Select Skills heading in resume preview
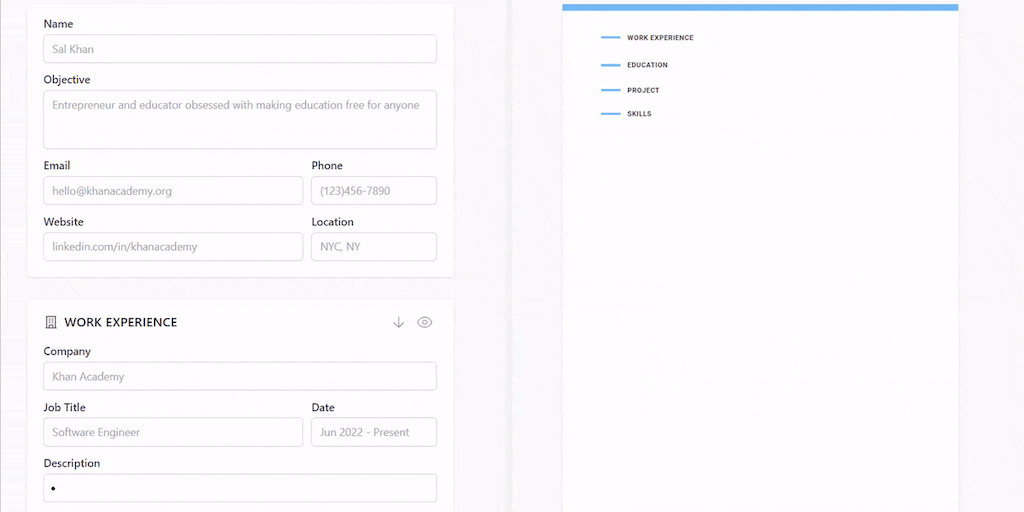Image resolution: width=1024 pixels, height=512 pixels. coord(639,114)
